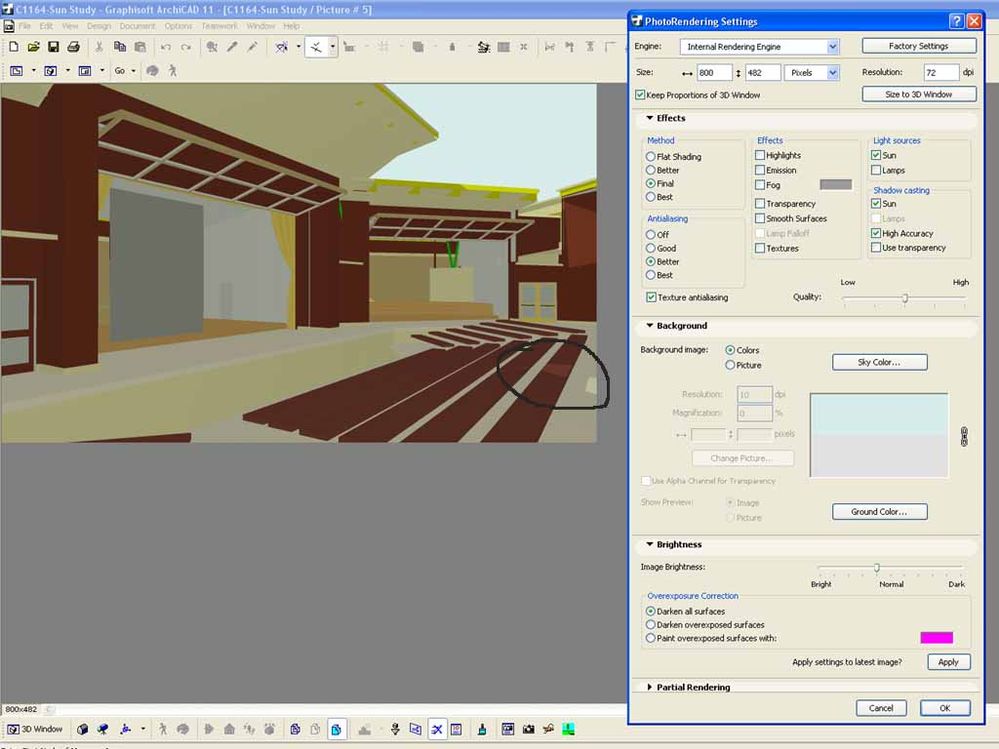The height and width of the screenshot is (749, 999).
Task: Choose Picture as background image
Action: point(730,365)
